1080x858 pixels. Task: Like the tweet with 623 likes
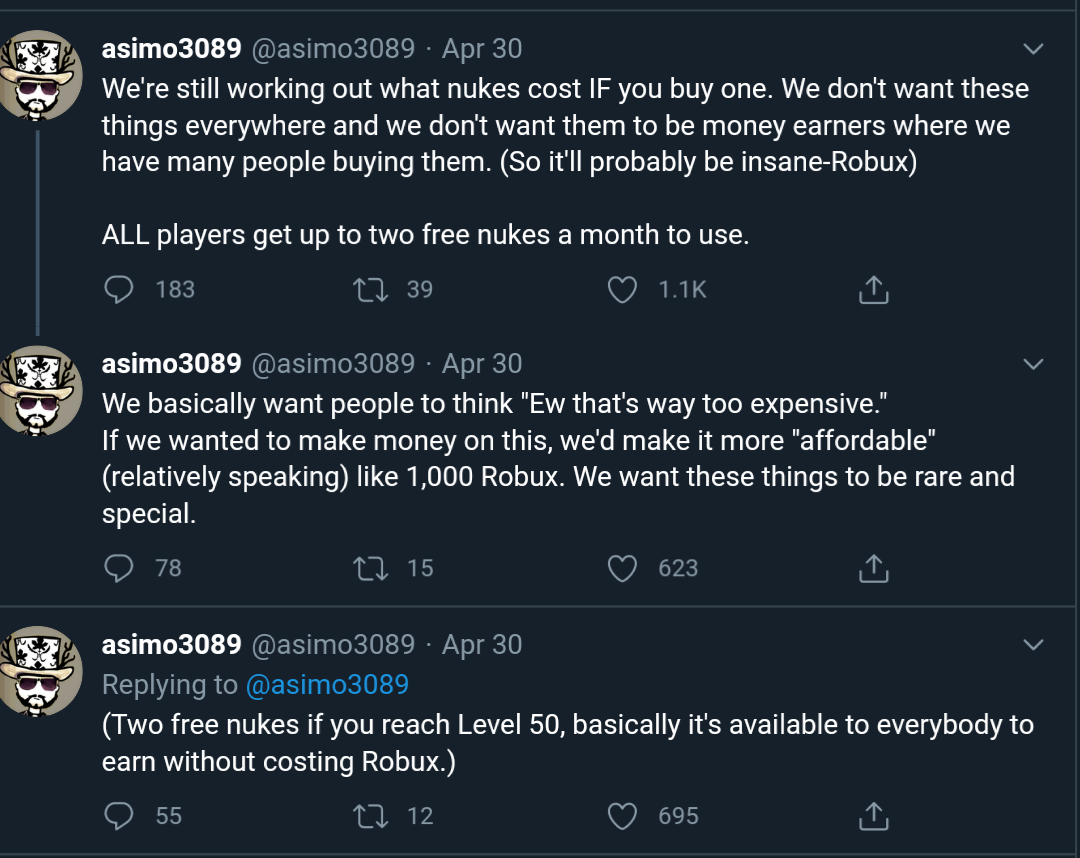[623, 568]
